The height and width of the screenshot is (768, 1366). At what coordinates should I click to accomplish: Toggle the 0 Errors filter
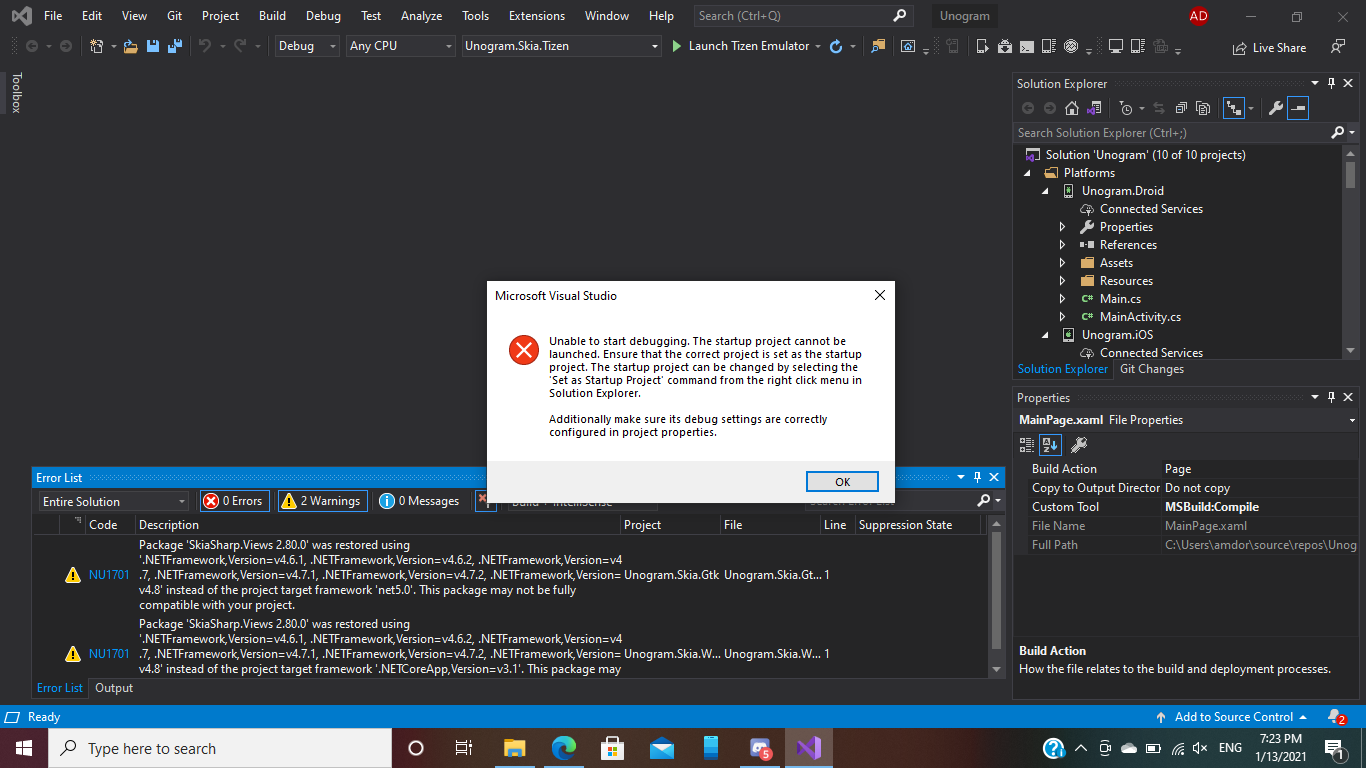tap(234, 501)
